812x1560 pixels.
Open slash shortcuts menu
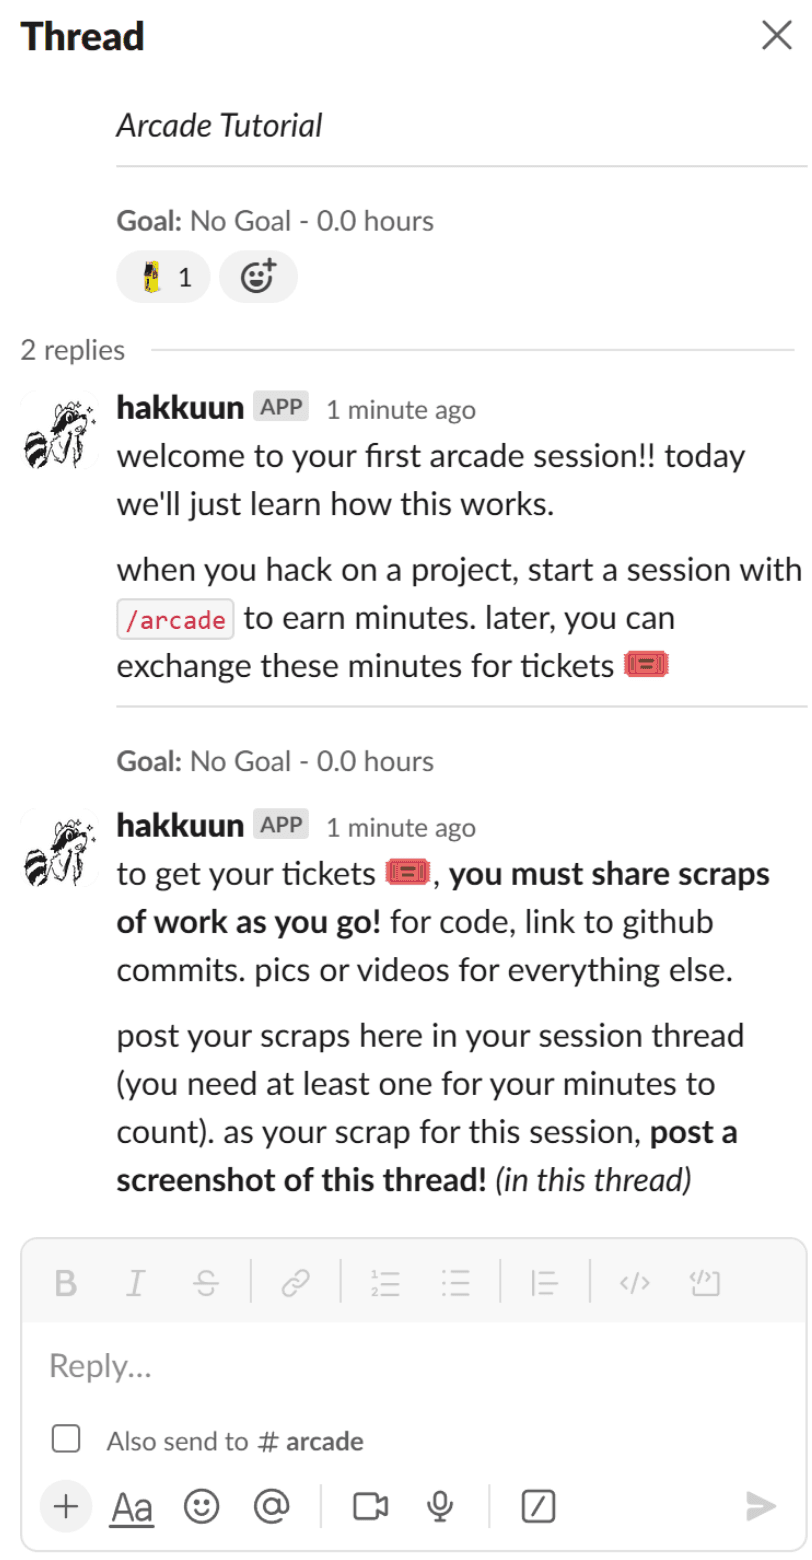539,1506
